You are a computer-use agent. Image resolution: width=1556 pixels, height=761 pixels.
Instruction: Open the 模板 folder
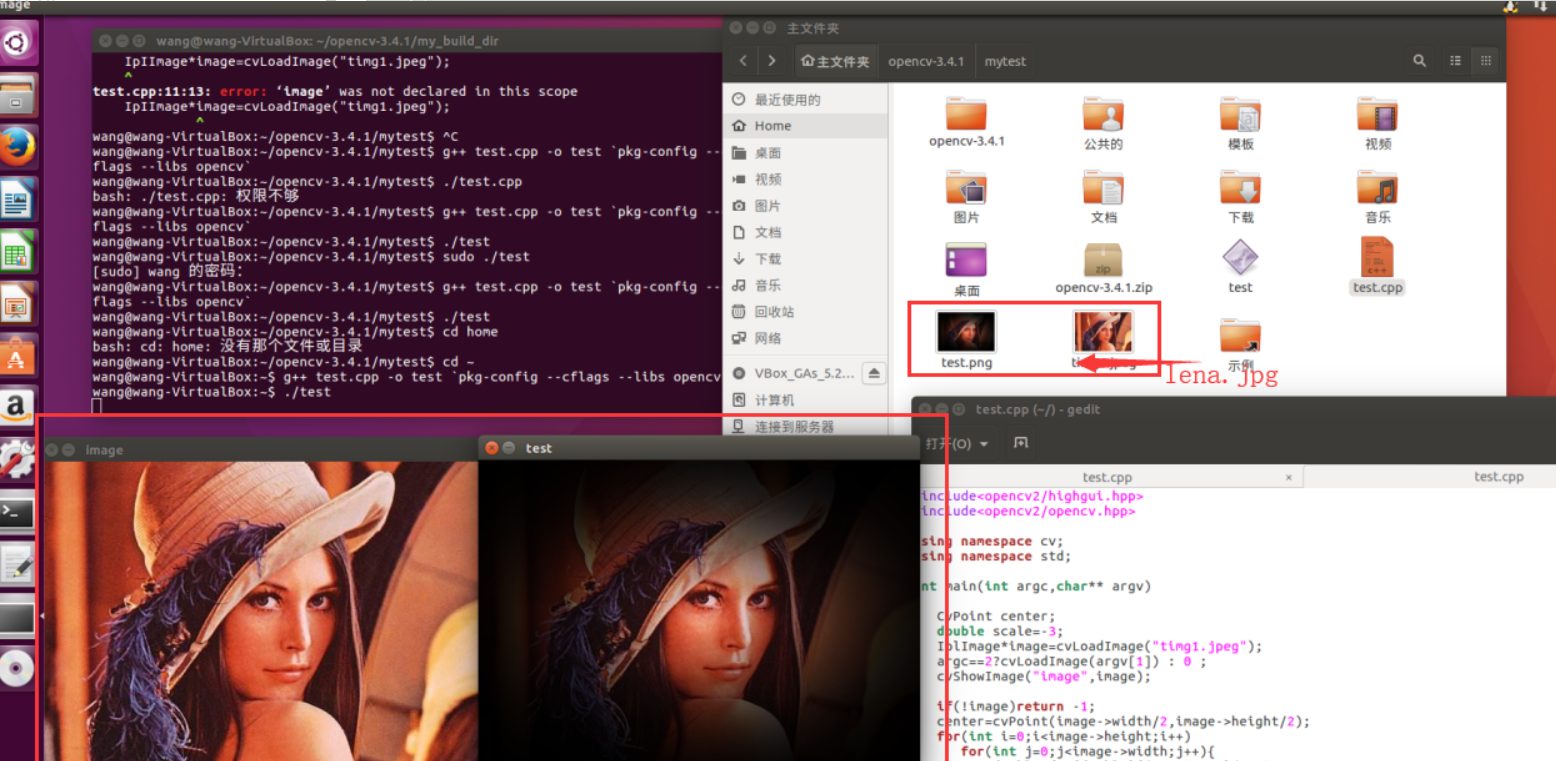1240,123
